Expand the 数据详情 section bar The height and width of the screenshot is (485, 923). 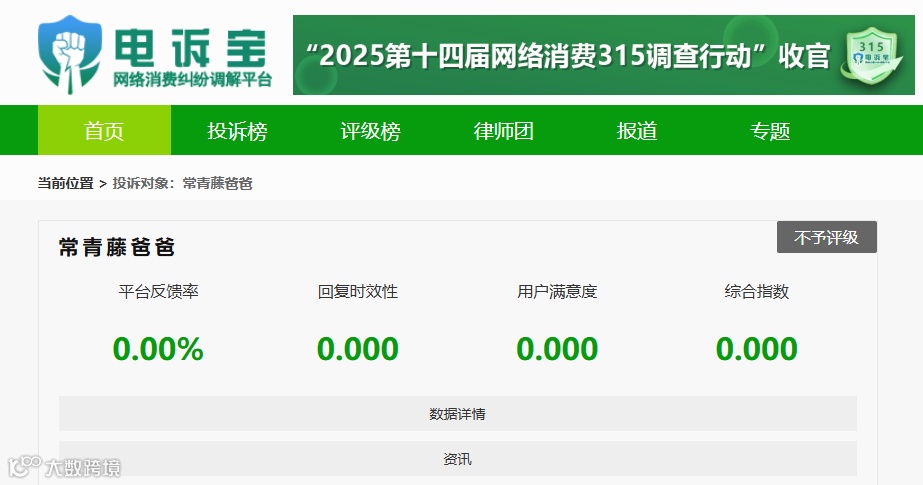coord(458,414)
